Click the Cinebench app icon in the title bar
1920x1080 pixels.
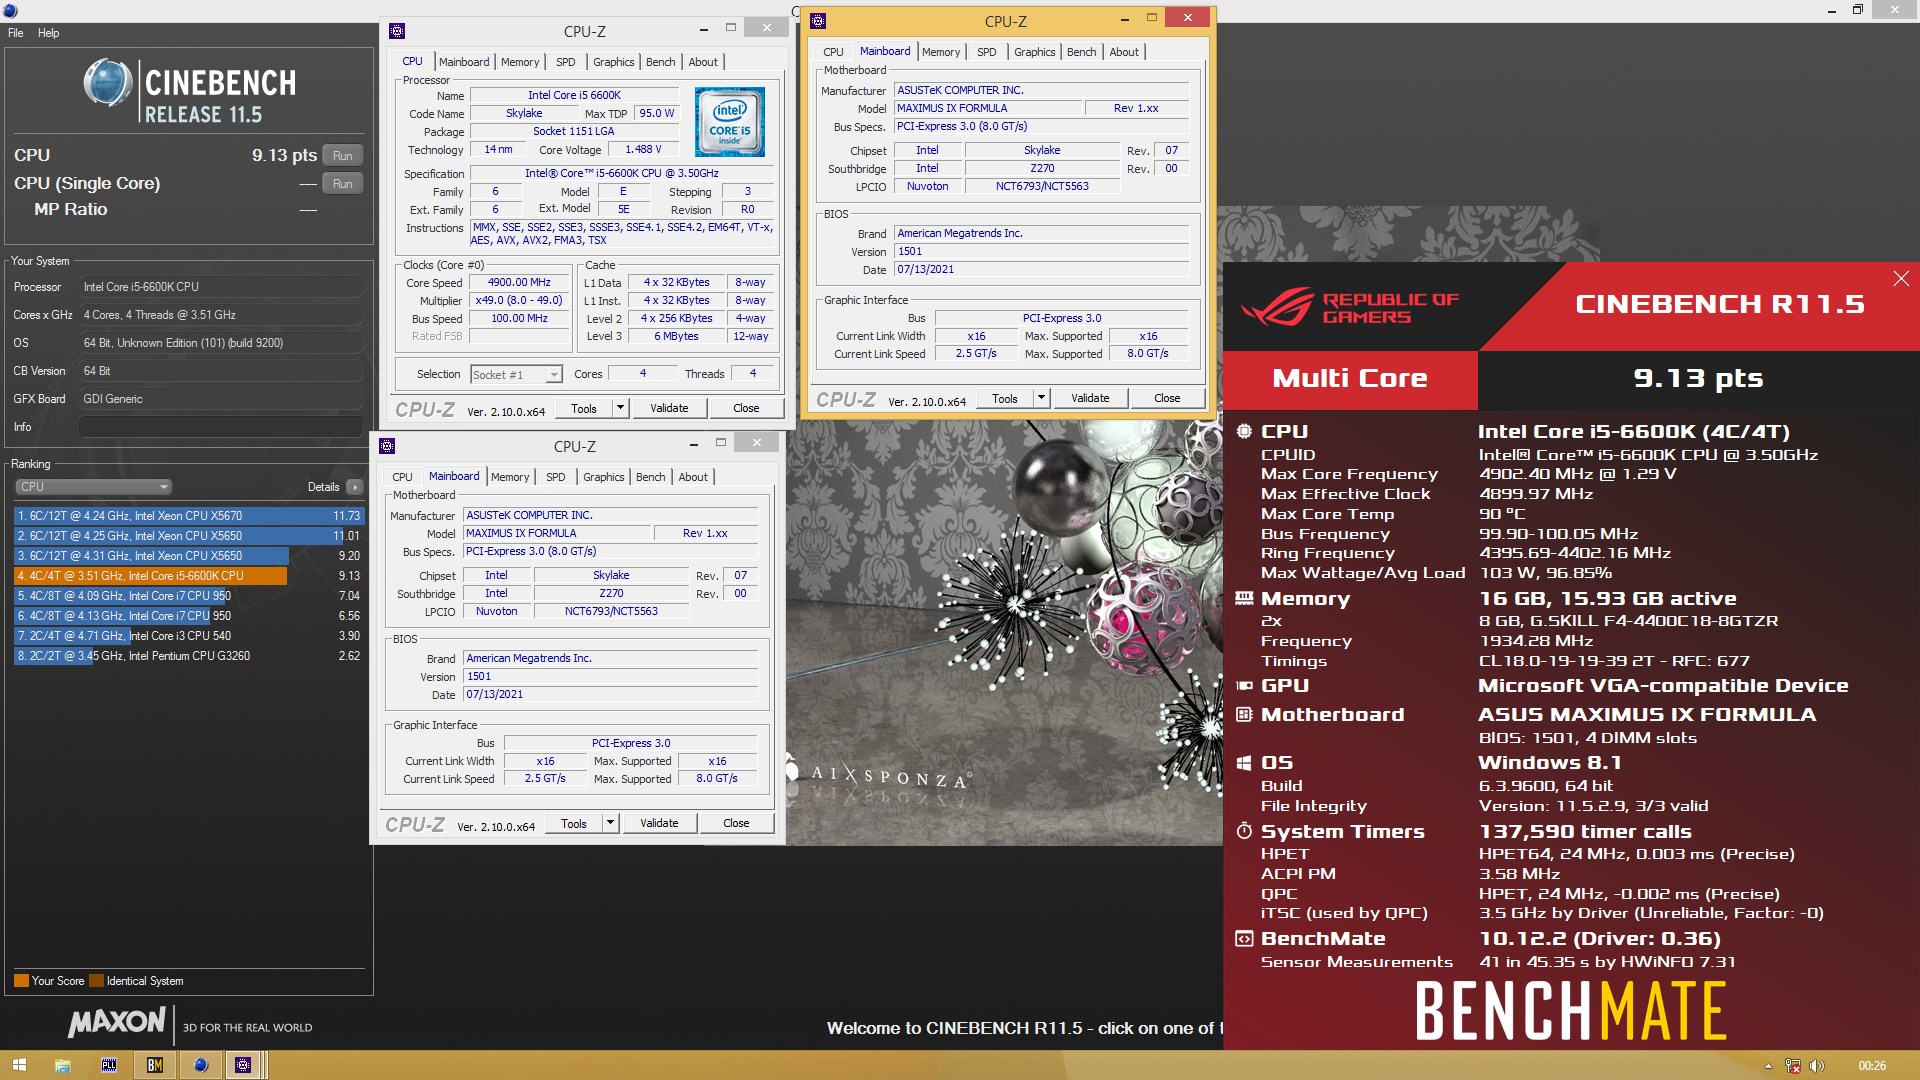coord(10,10)
